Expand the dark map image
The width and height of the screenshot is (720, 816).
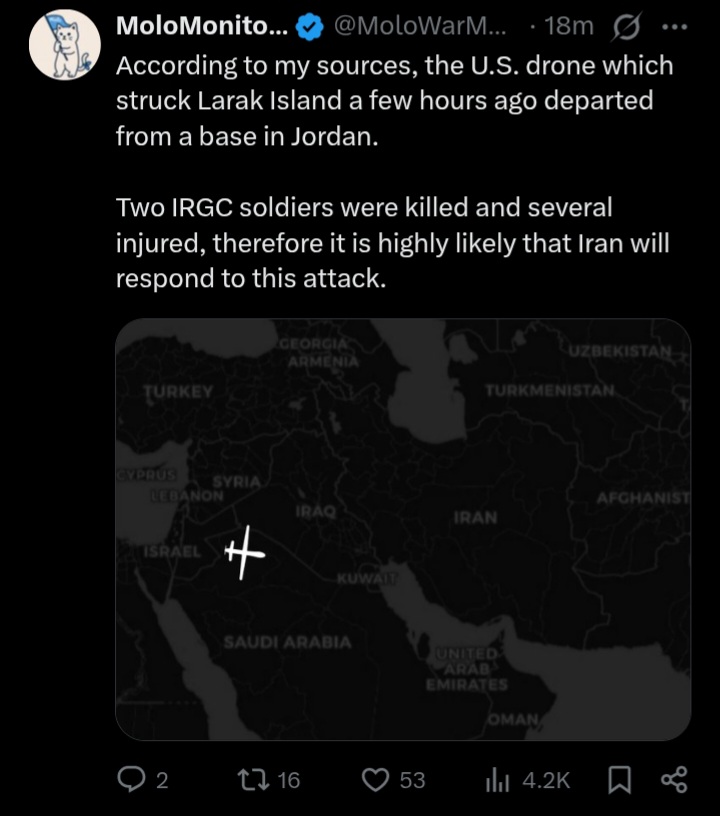[403, 529]
